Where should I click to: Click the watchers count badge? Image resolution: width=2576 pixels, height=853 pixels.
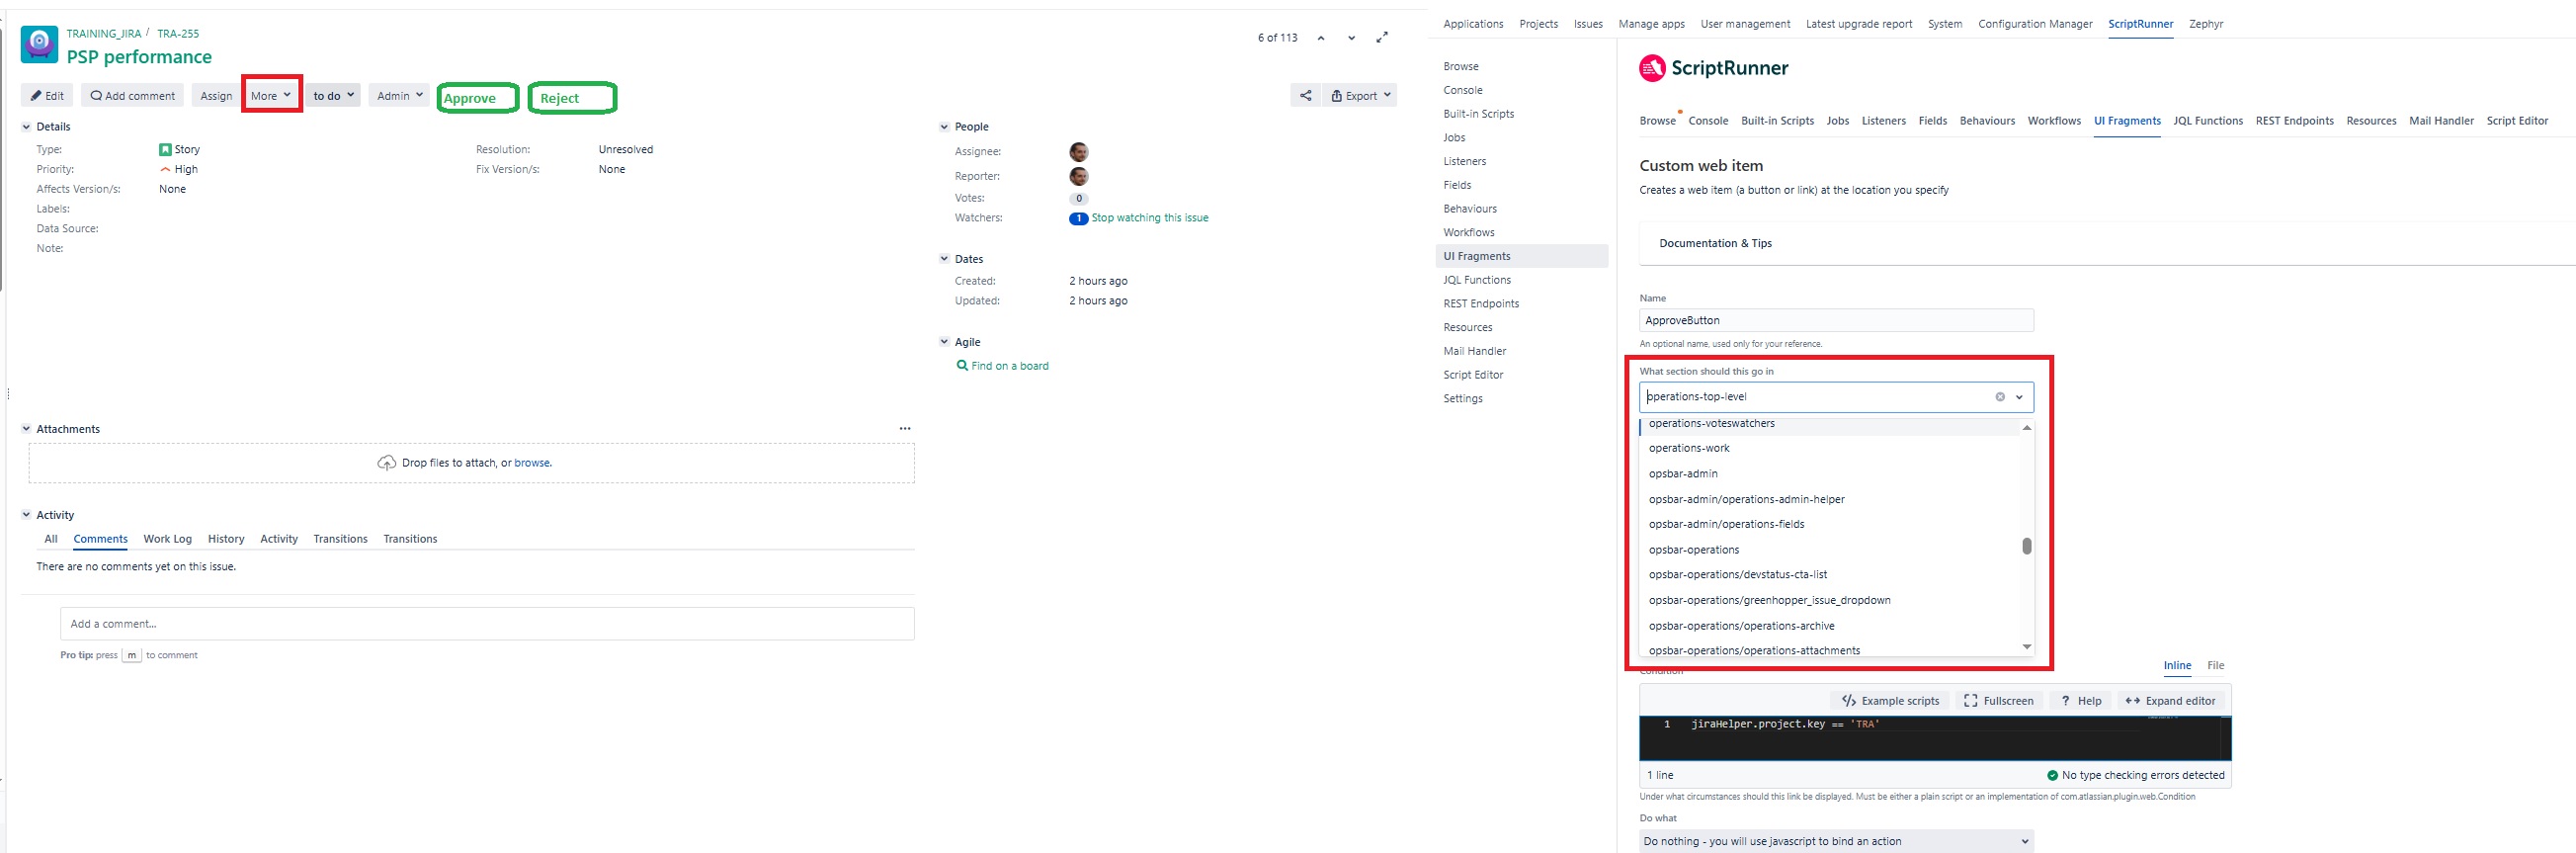coord(1078,218)
